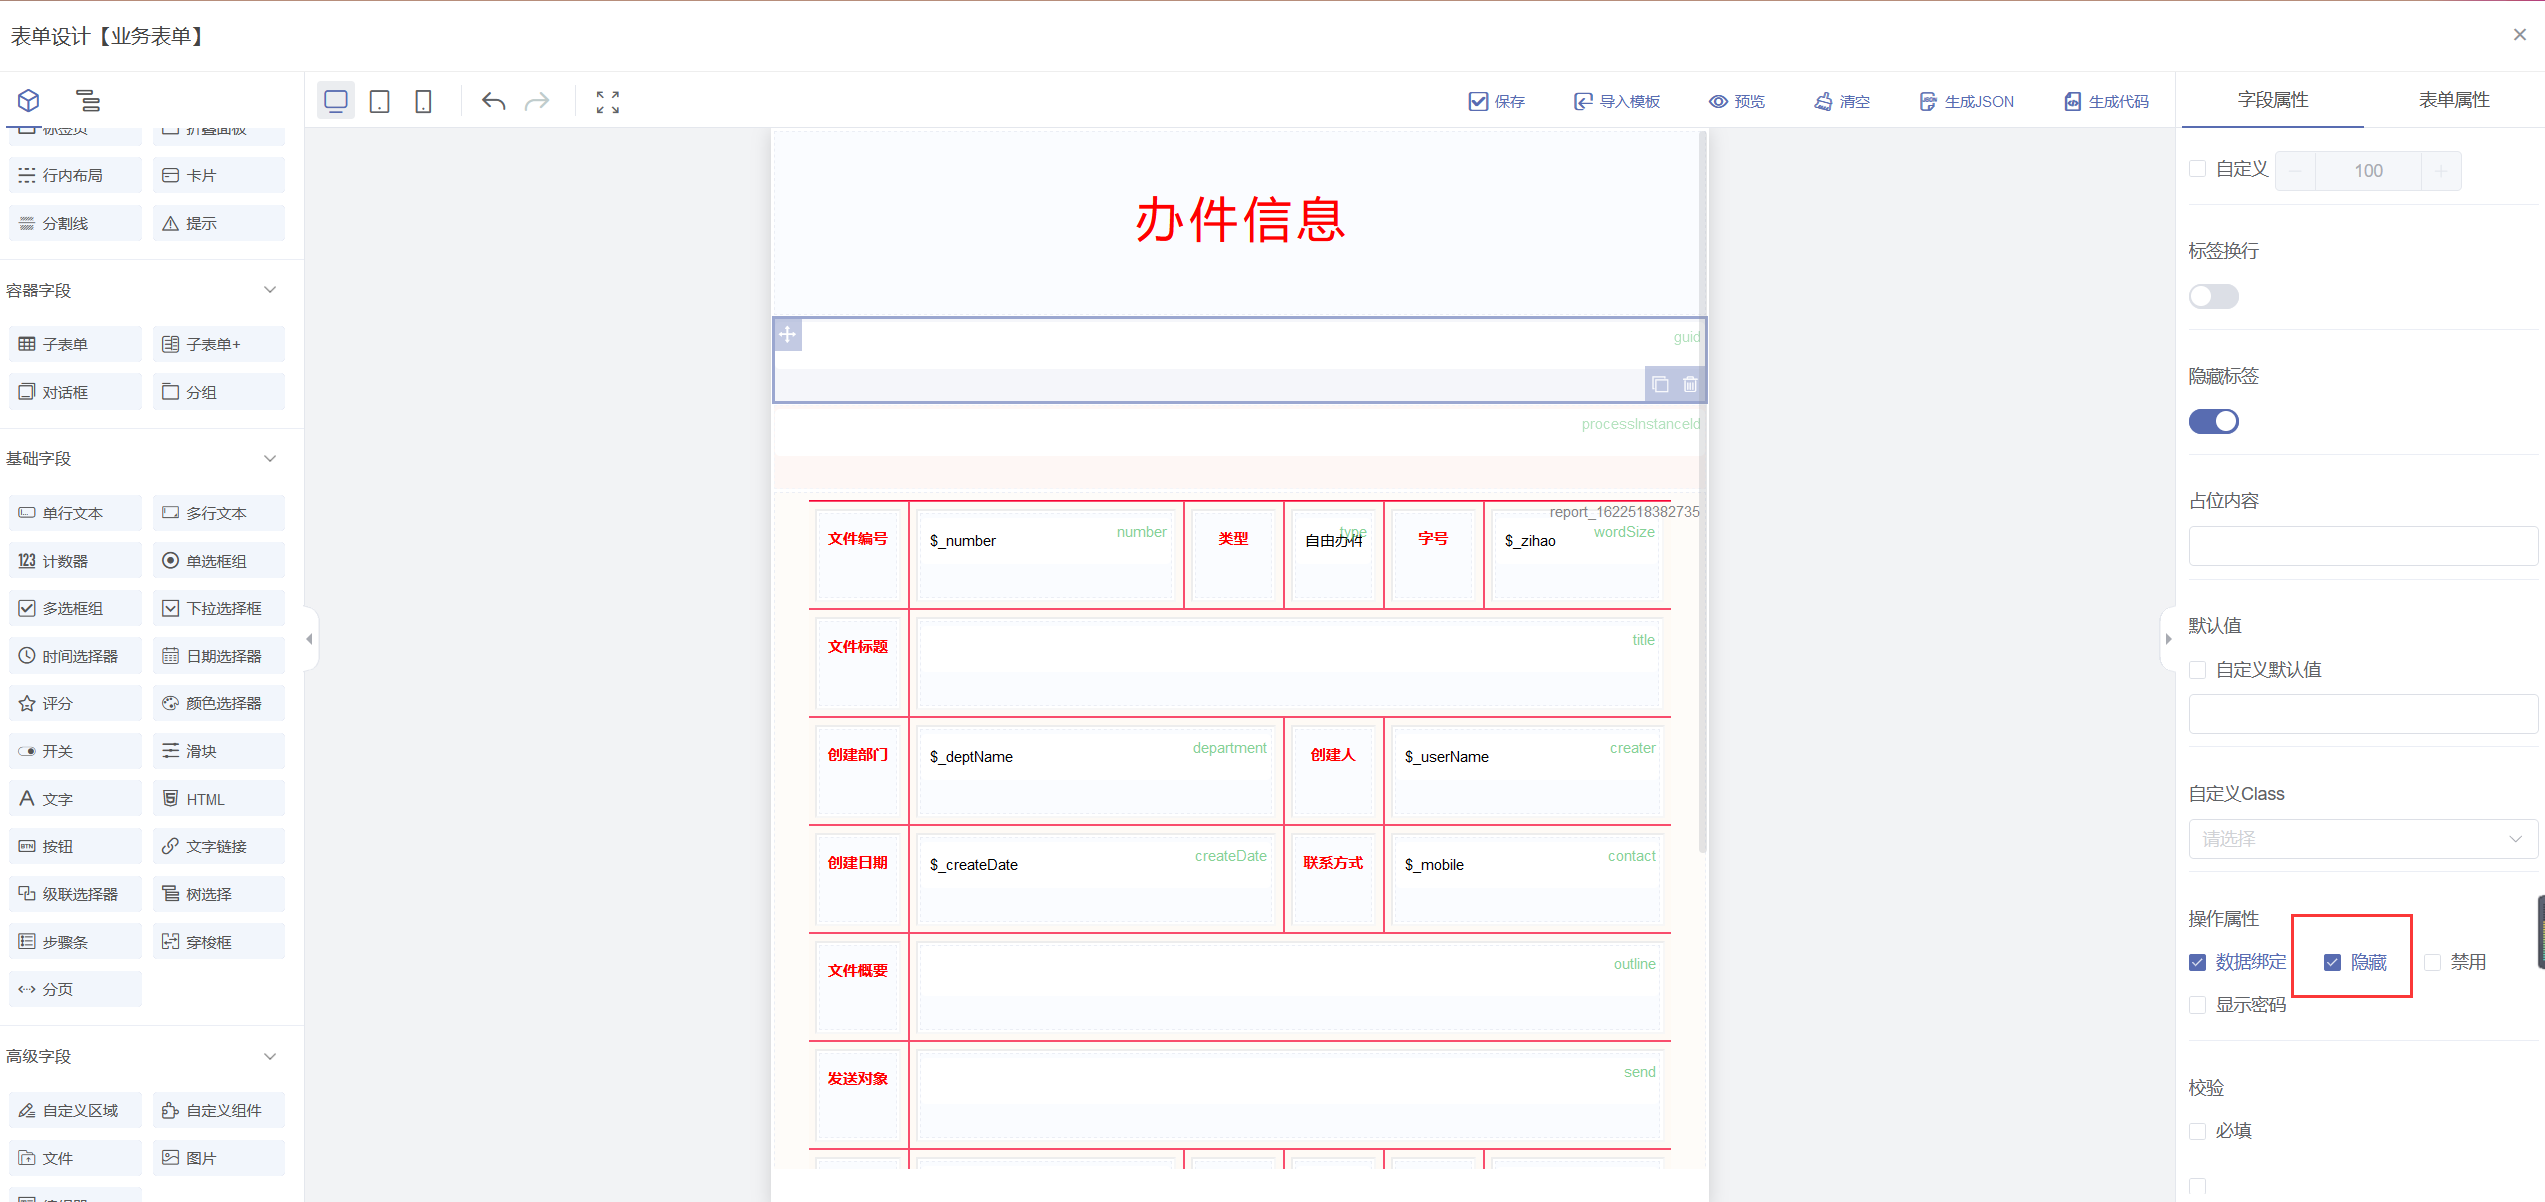Add a 滑块 slider field

tap(219, 751)
